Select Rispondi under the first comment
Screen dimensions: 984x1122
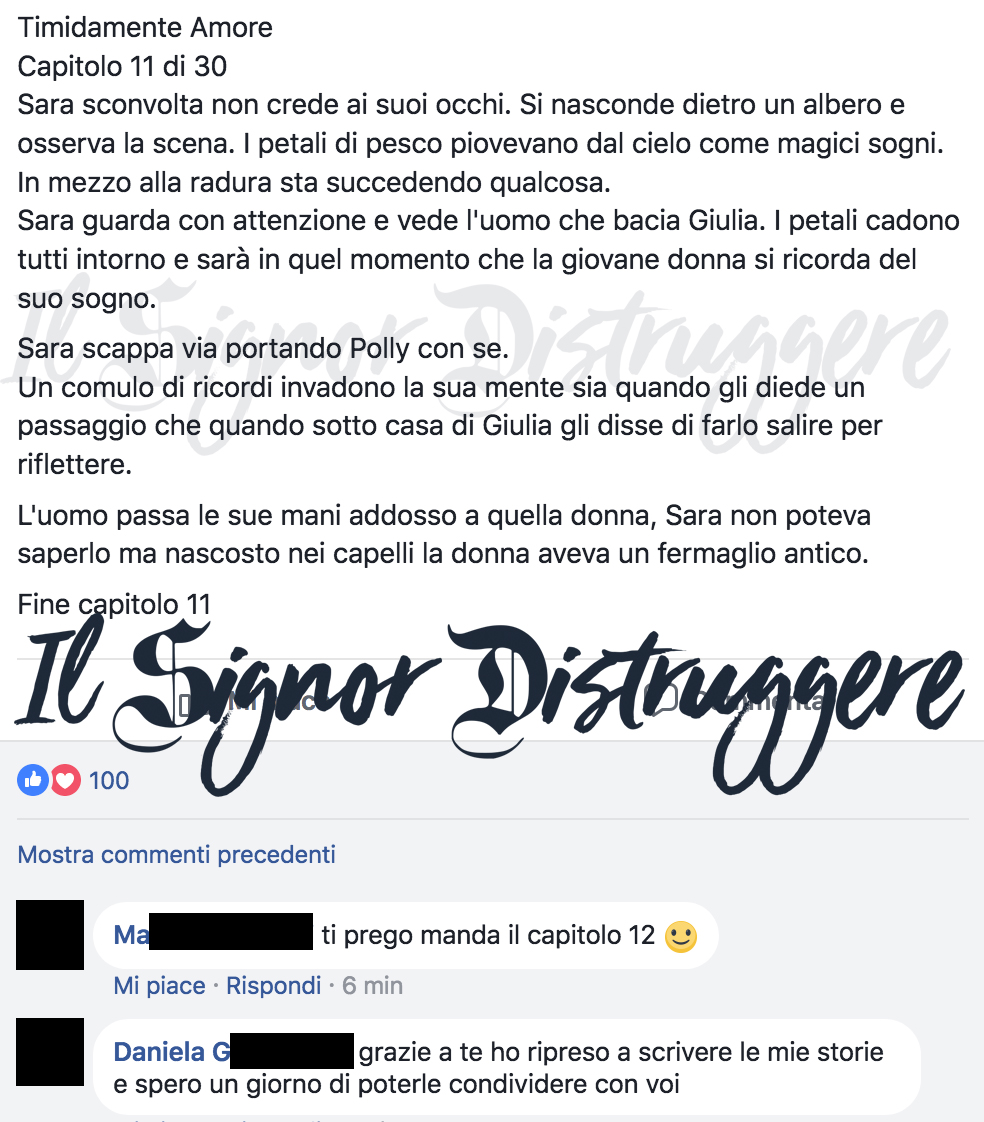point(273,986)
